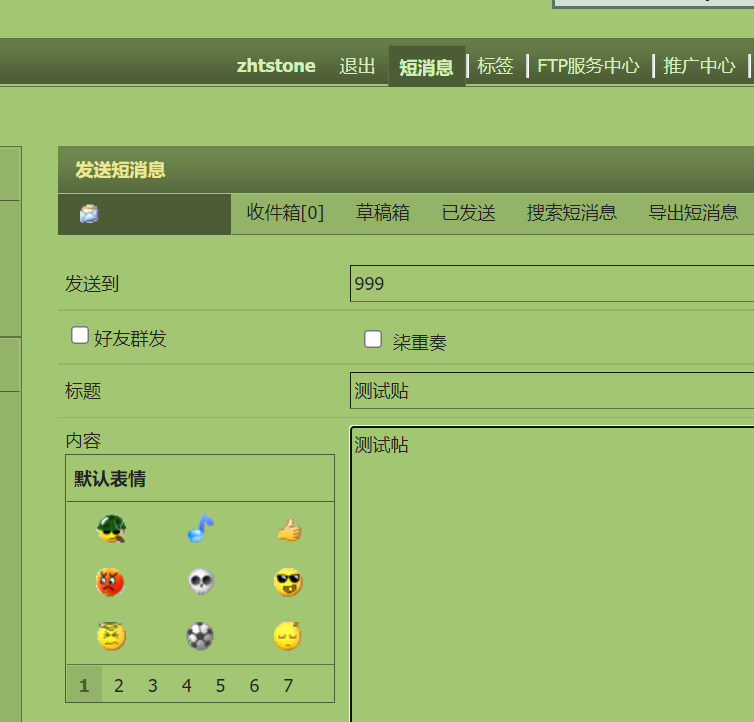This screenshot has height=722, width=754.
Task: Go to emoticon page 5
Action: coord(220,685)
